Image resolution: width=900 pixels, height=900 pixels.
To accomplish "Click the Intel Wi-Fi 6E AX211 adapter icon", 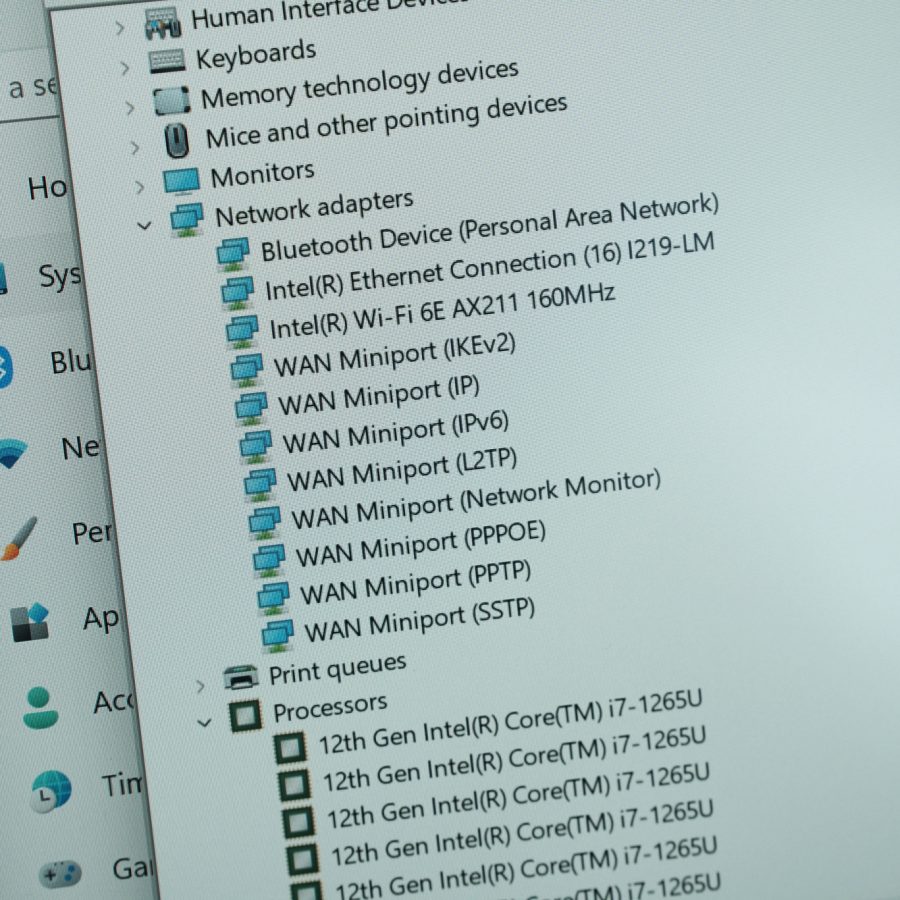I will [242, 332].
